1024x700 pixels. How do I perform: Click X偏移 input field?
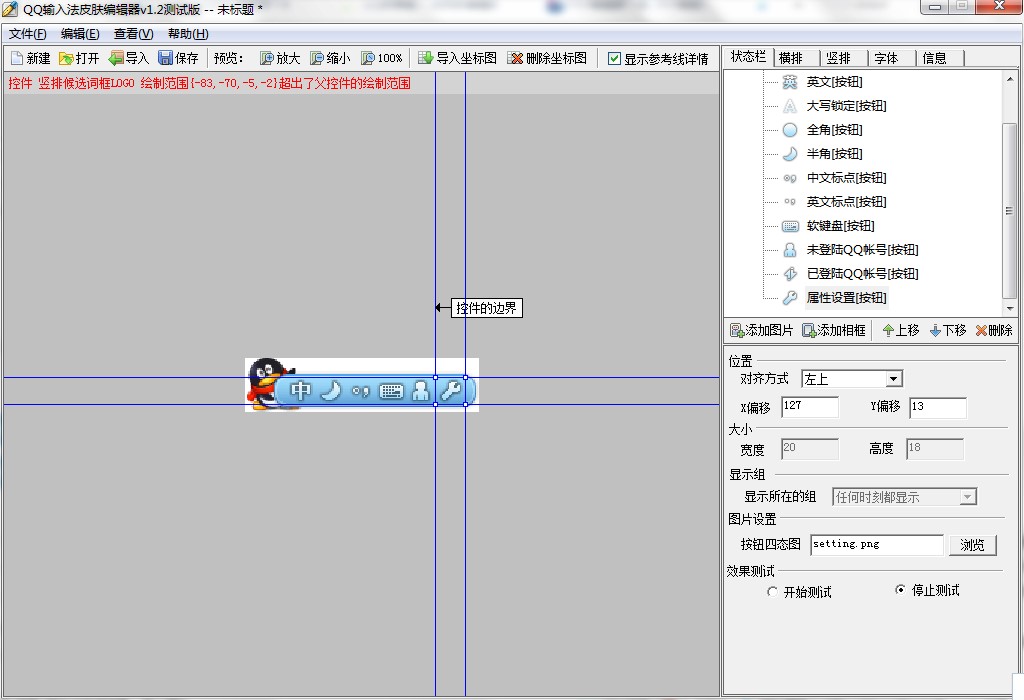810,407
